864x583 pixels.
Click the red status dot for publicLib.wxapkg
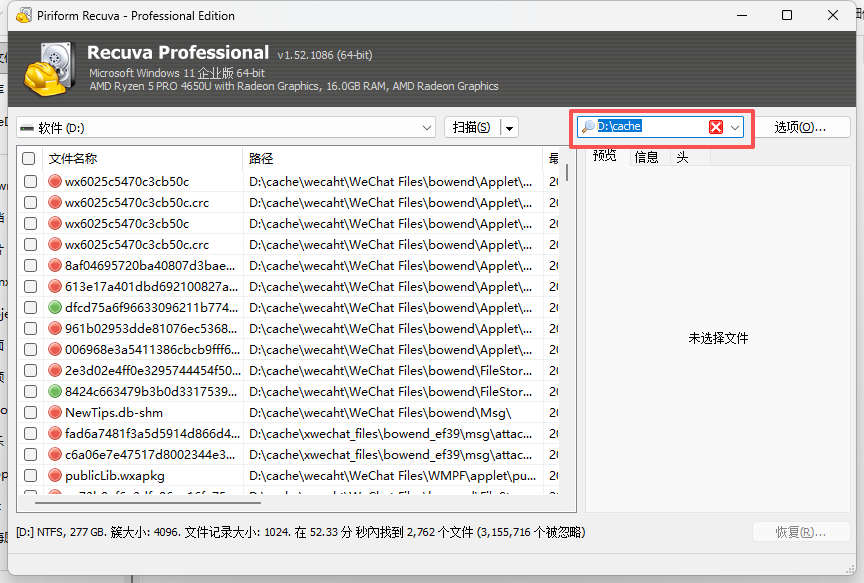pyautogui.click(x=55, y=475)
